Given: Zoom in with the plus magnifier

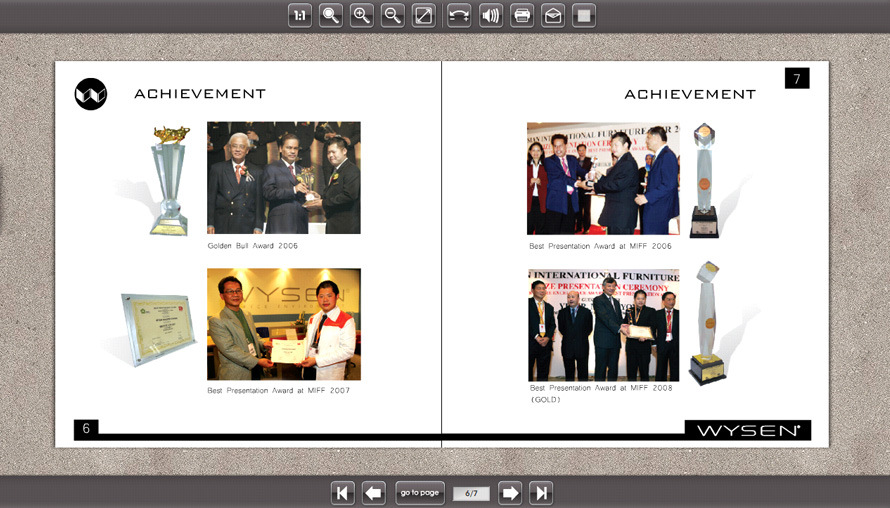Looking at the screenshot, I should coord(362,15).
